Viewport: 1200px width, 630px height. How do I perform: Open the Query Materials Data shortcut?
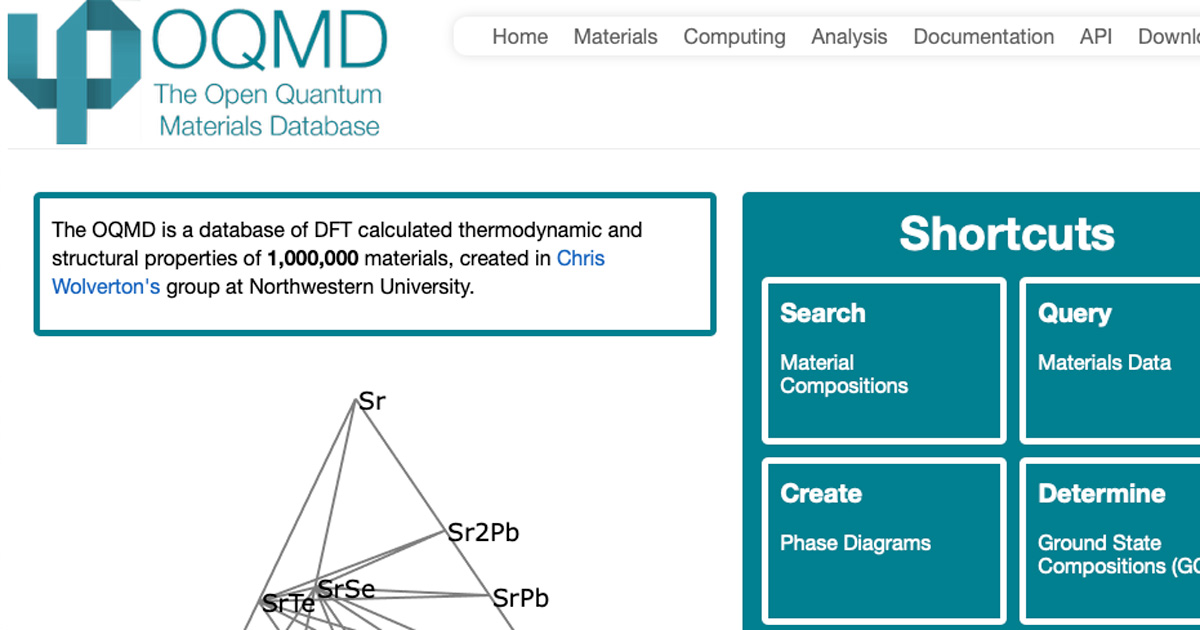(1110, 360)
